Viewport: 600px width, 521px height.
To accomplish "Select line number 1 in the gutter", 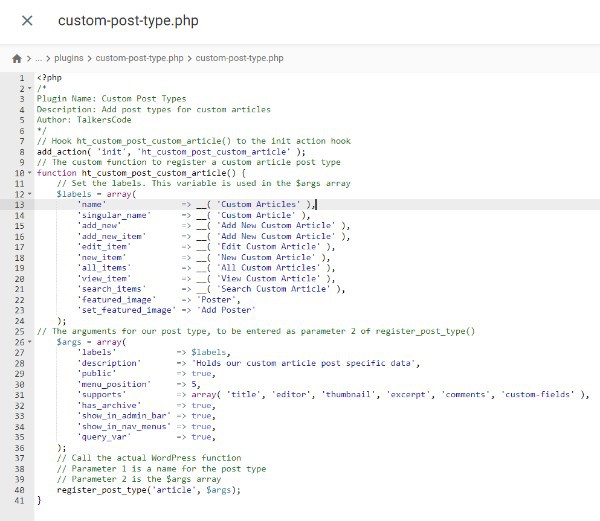I will 22,78.
